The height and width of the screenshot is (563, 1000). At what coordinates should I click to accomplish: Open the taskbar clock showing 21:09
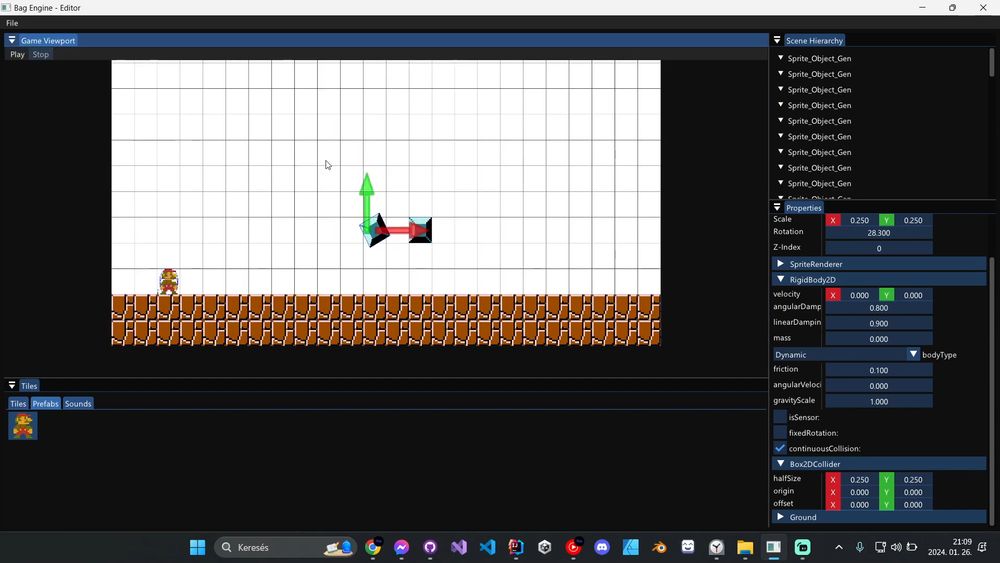(x=950, y=547)
